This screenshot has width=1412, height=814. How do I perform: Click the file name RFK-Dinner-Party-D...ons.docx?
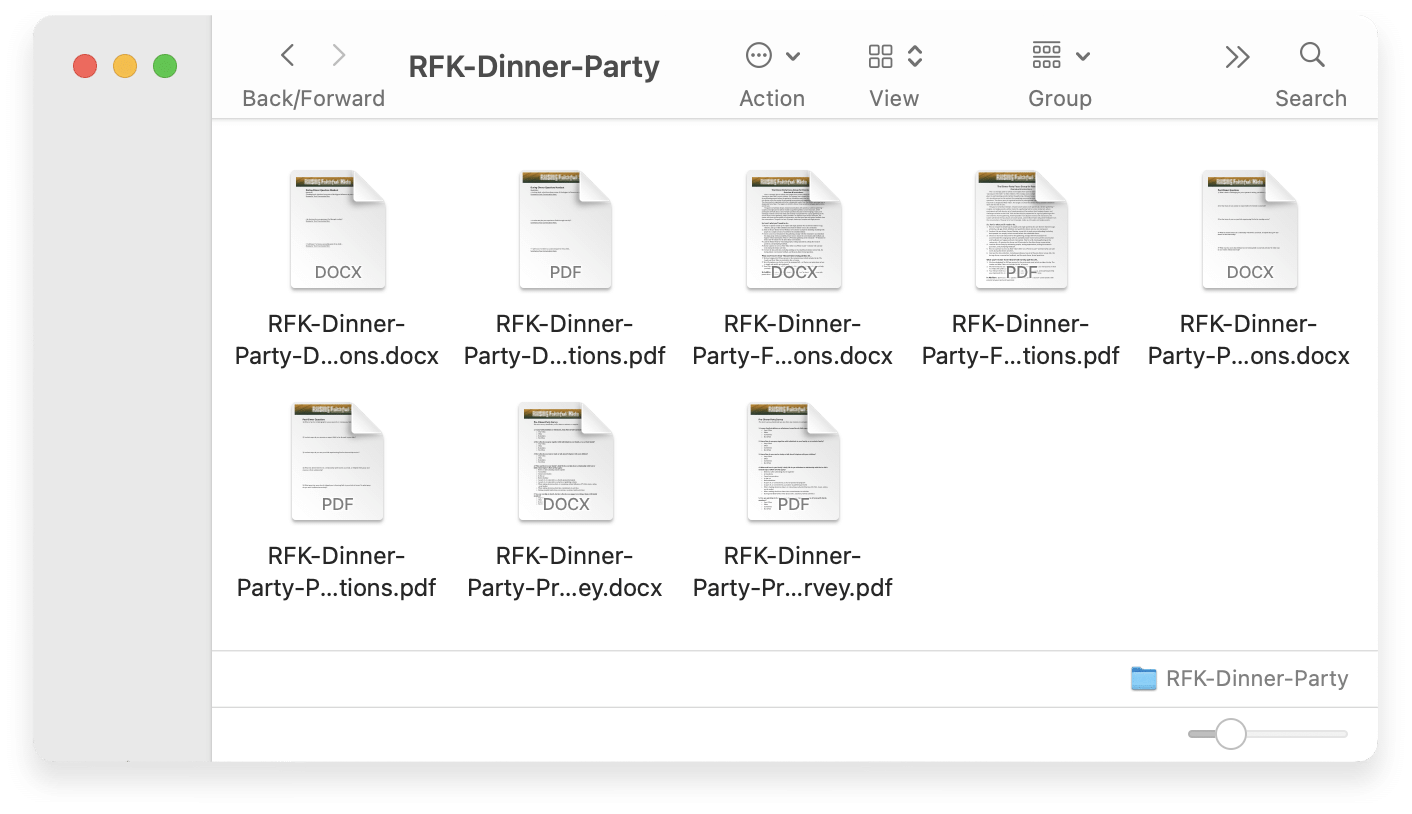coord(337,340)
